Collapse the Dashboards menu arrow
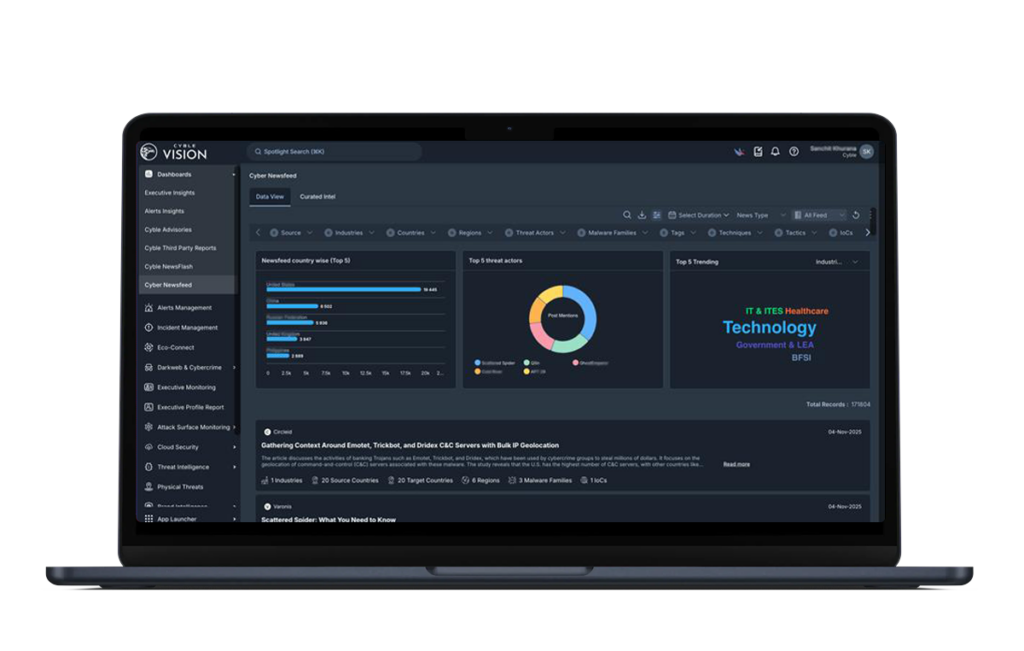Screen dimensions: 1024x651 click(234, 174)
